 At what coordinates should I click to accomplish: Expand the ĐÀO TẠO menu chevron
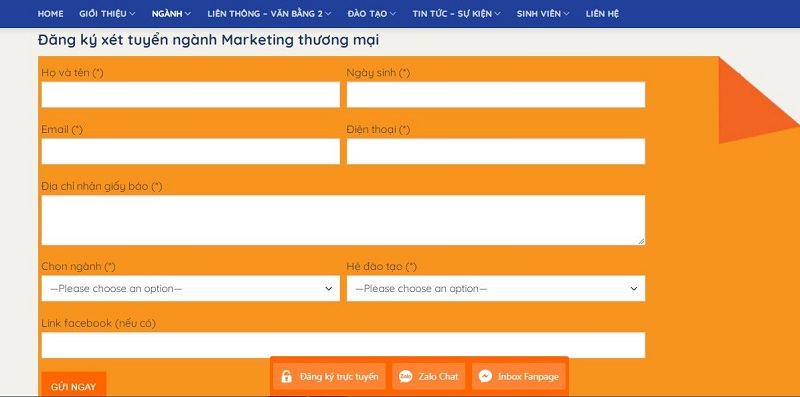coord(392,14)
